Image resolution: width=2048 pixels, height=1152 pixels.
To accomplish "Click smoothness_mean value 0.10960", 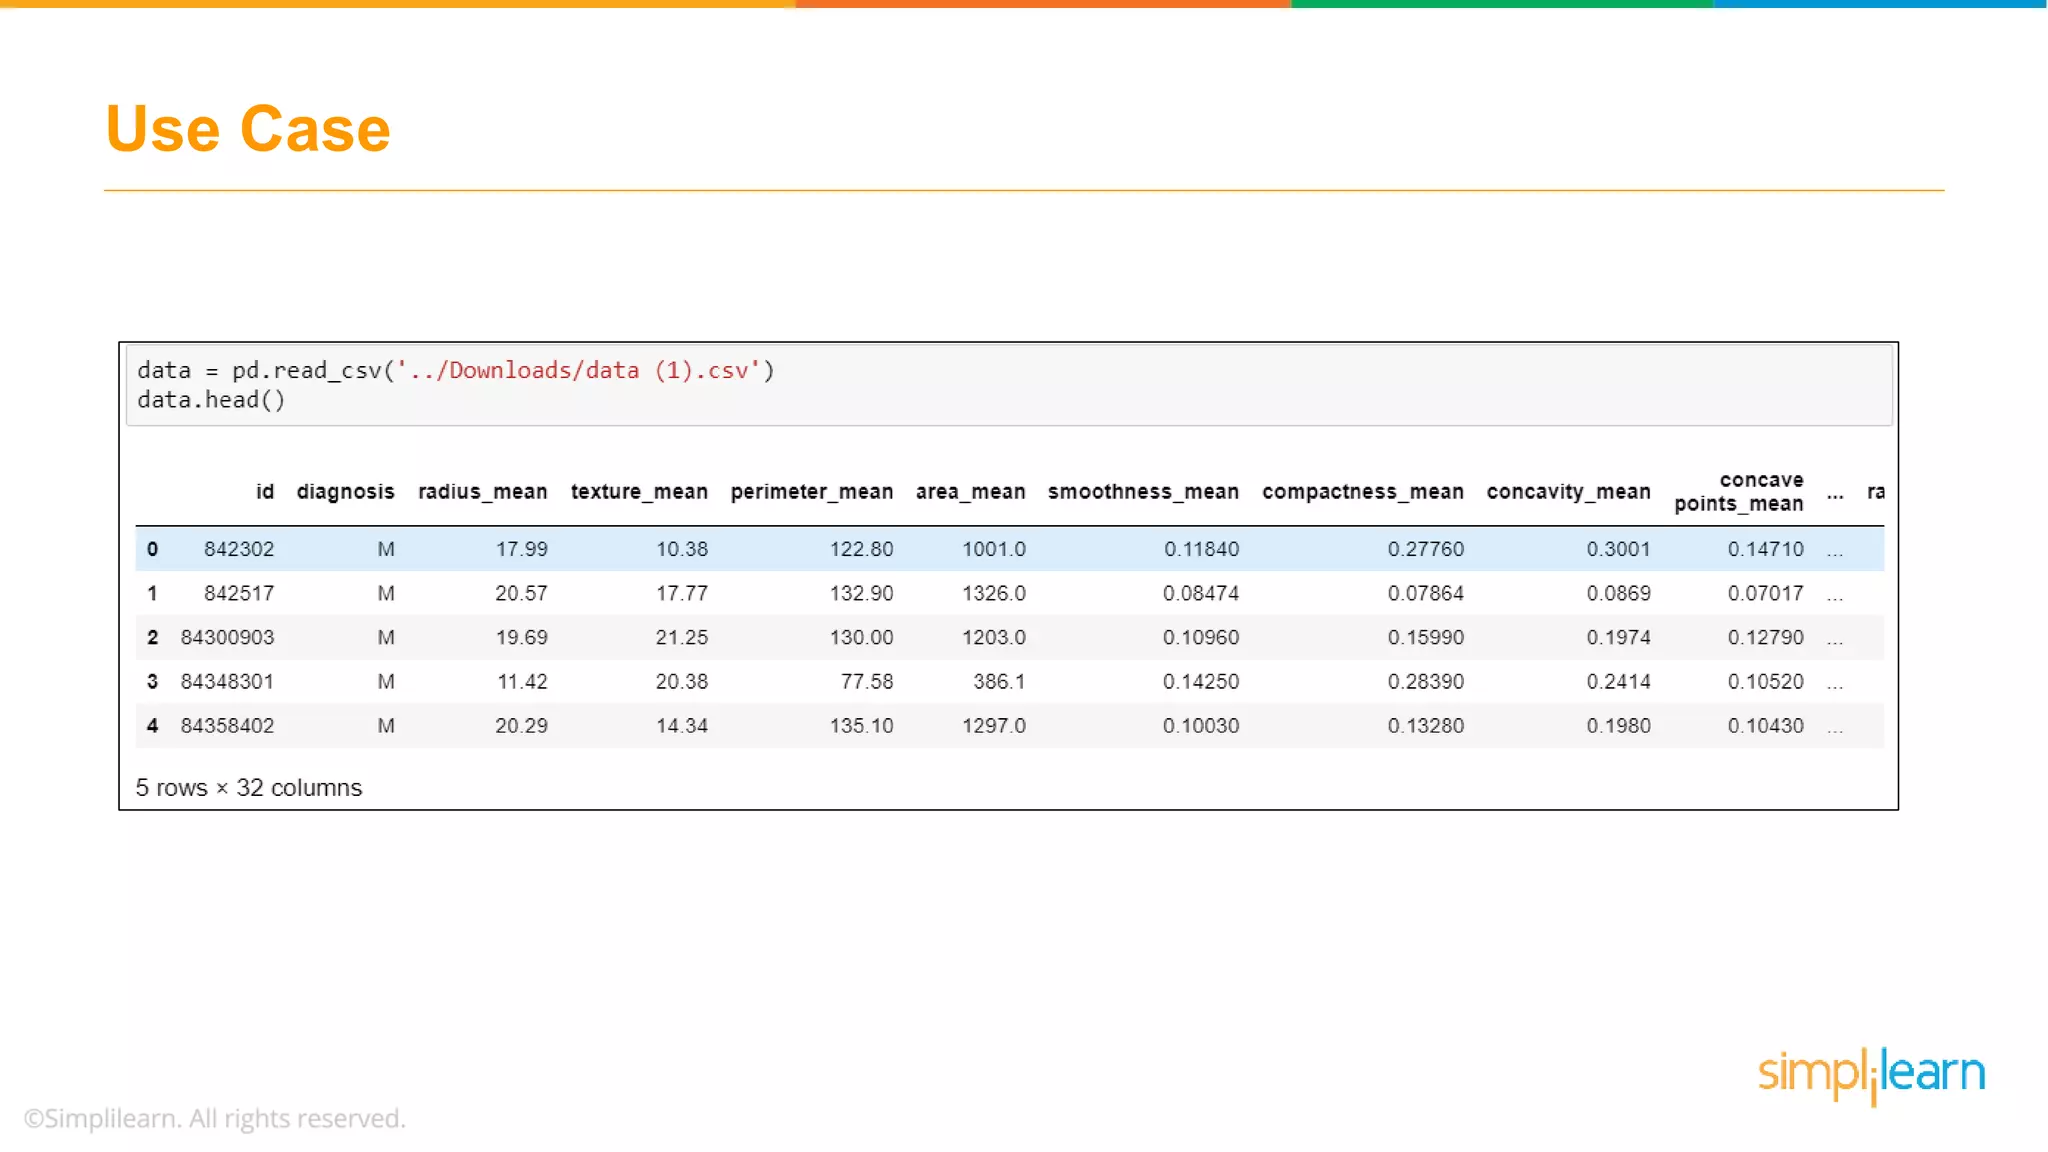I will [1201, 637].
